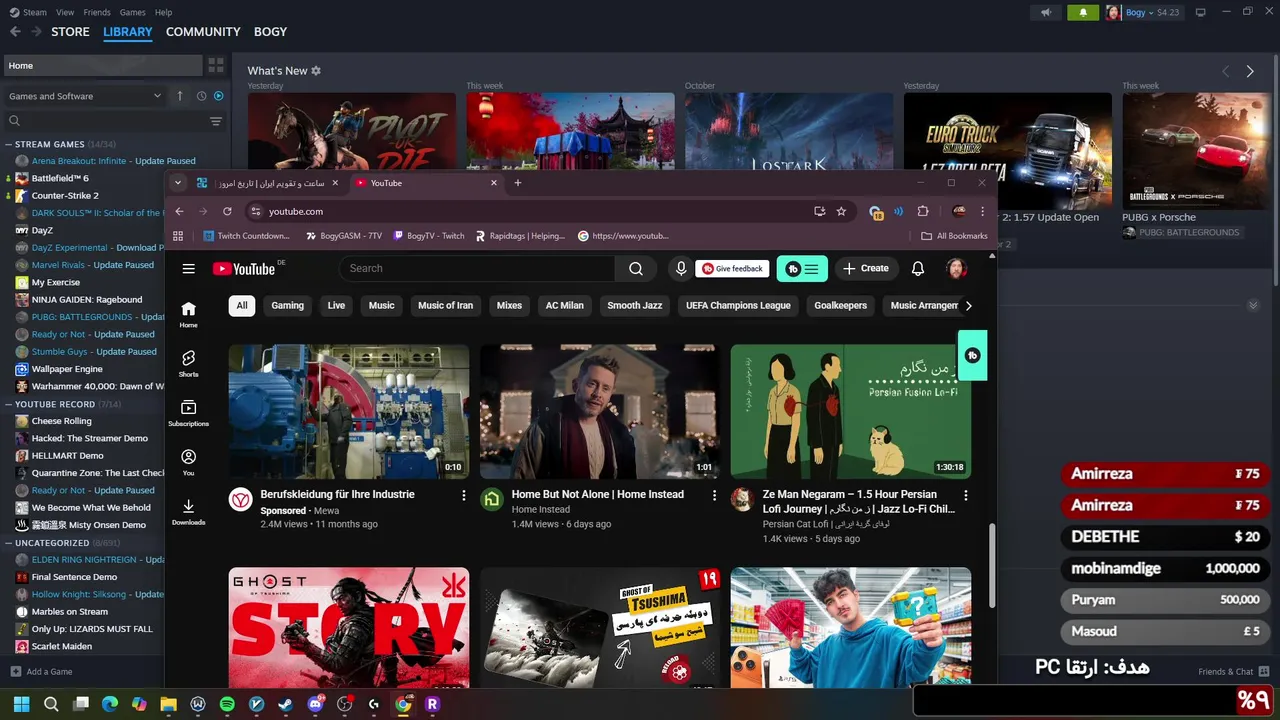Click Give feedback button

click(x=732, y=268)
